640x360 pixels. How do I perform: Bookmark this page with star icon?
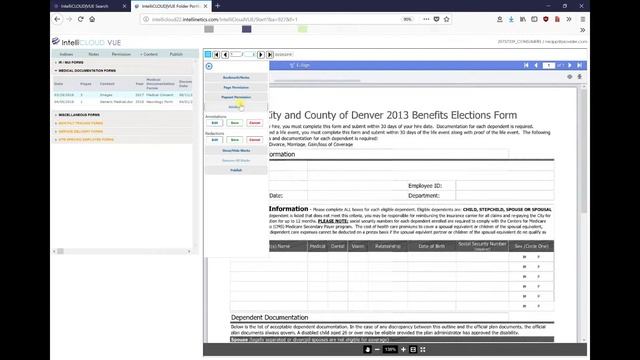[x=447, y=19]
